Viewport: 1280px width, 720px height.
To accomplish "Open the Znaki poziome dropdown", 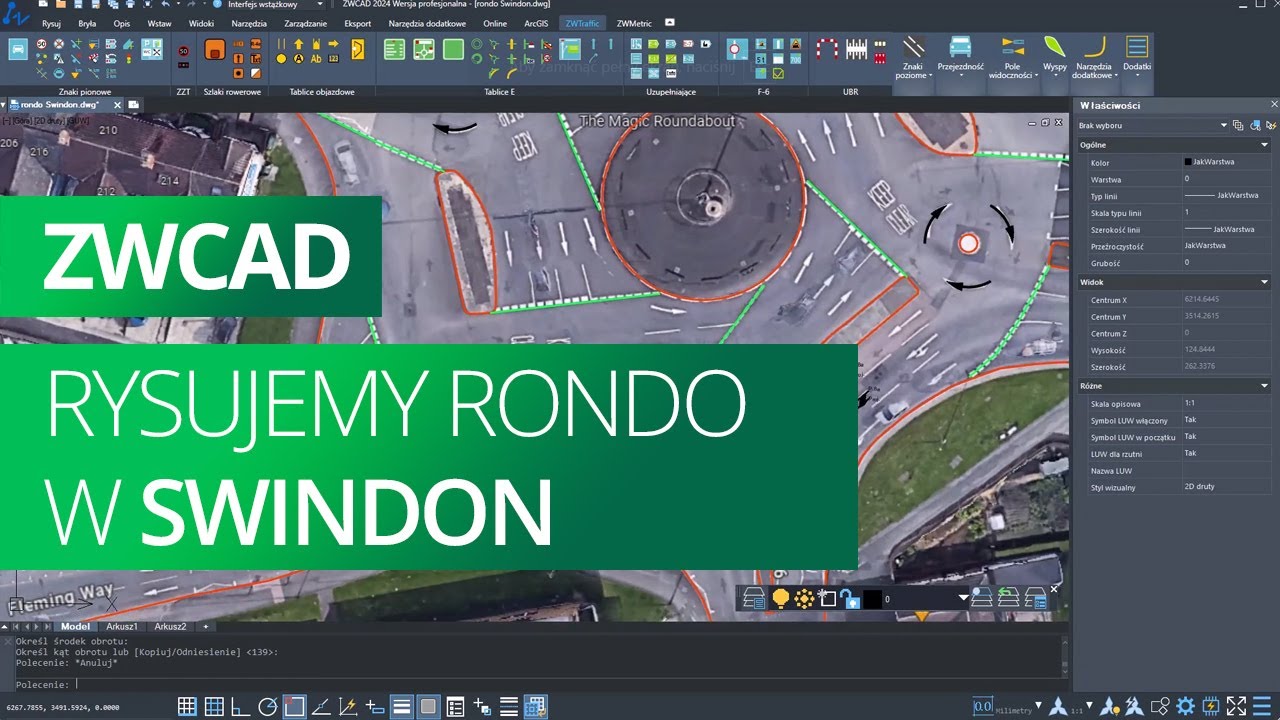I will point(913,58).
